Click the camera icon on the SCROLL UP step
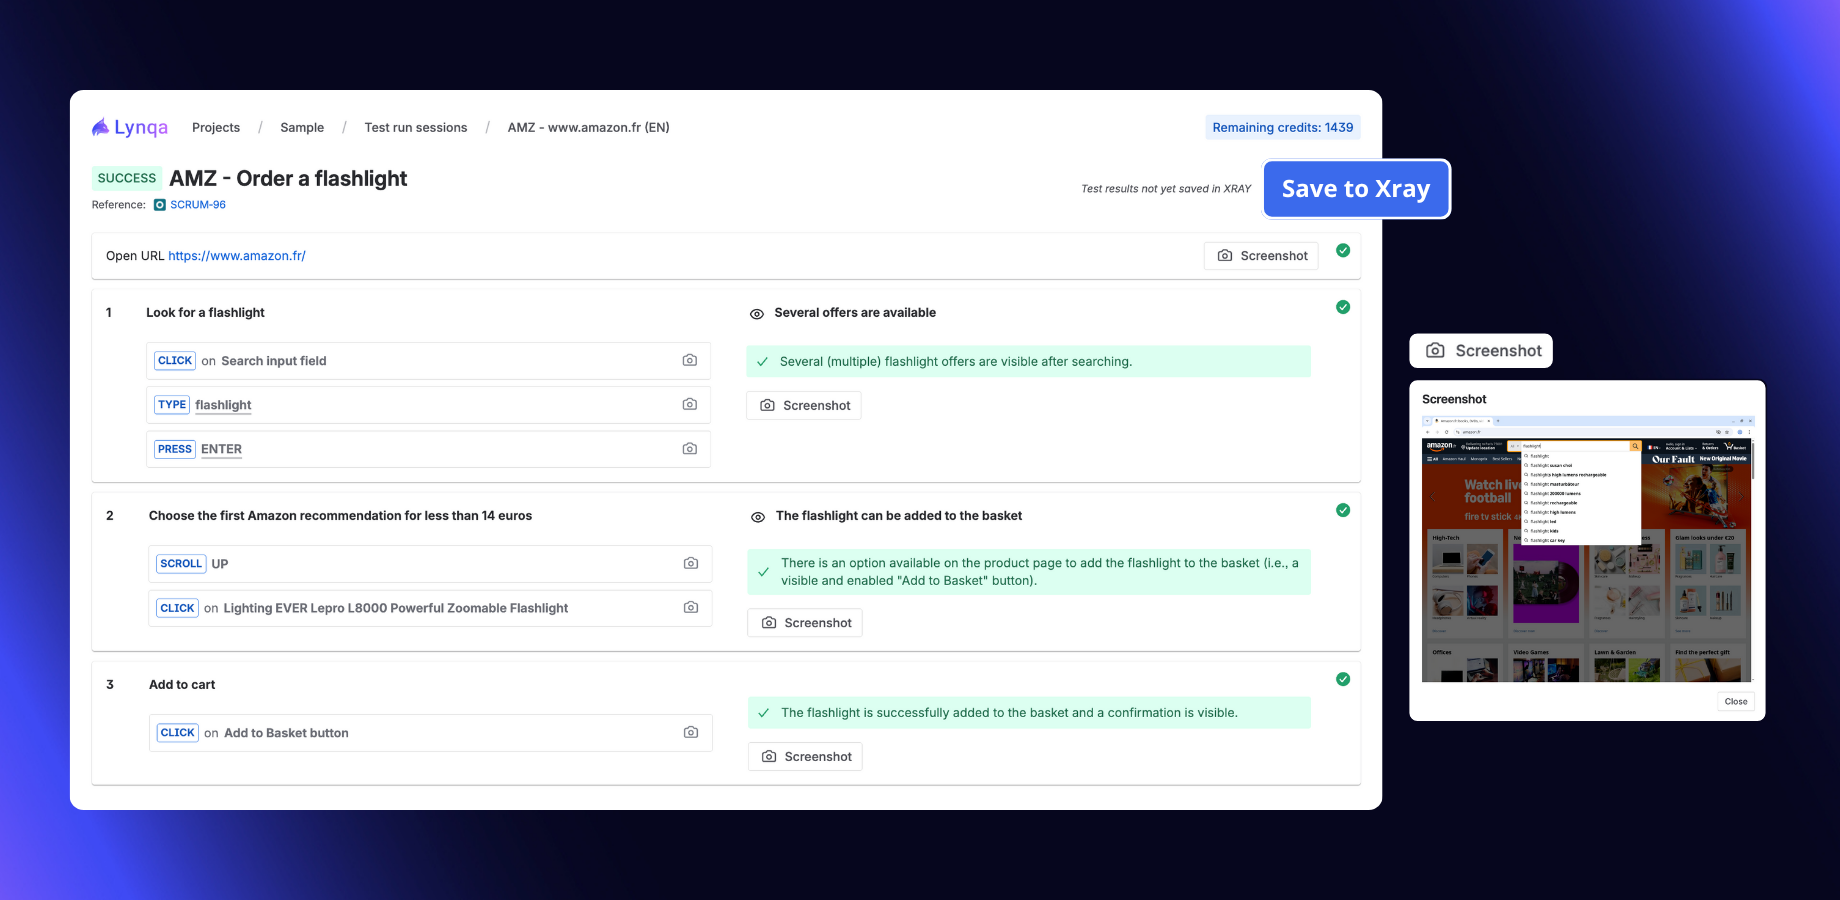The height and width of the screenshot is (900, 1840). (690, 563)
